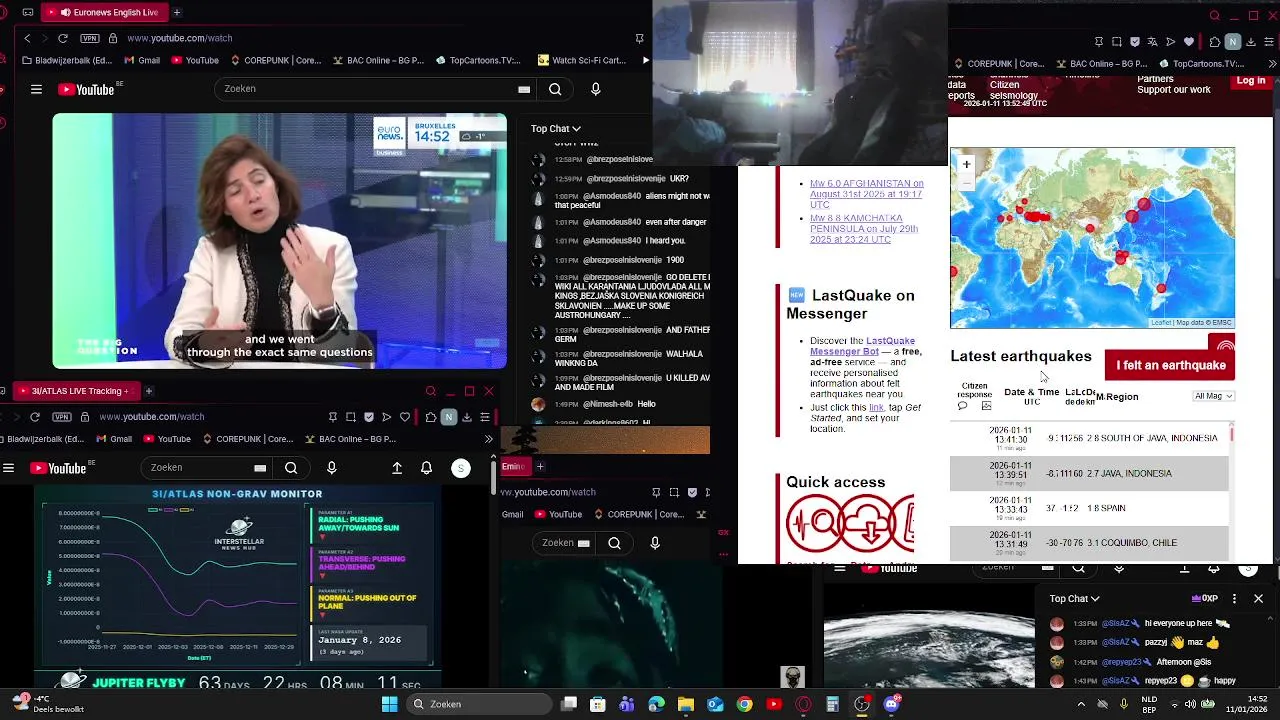1280x720 pixels.
Task: Add new tab beside 3I/ATLAS tab
Action: 148,391
